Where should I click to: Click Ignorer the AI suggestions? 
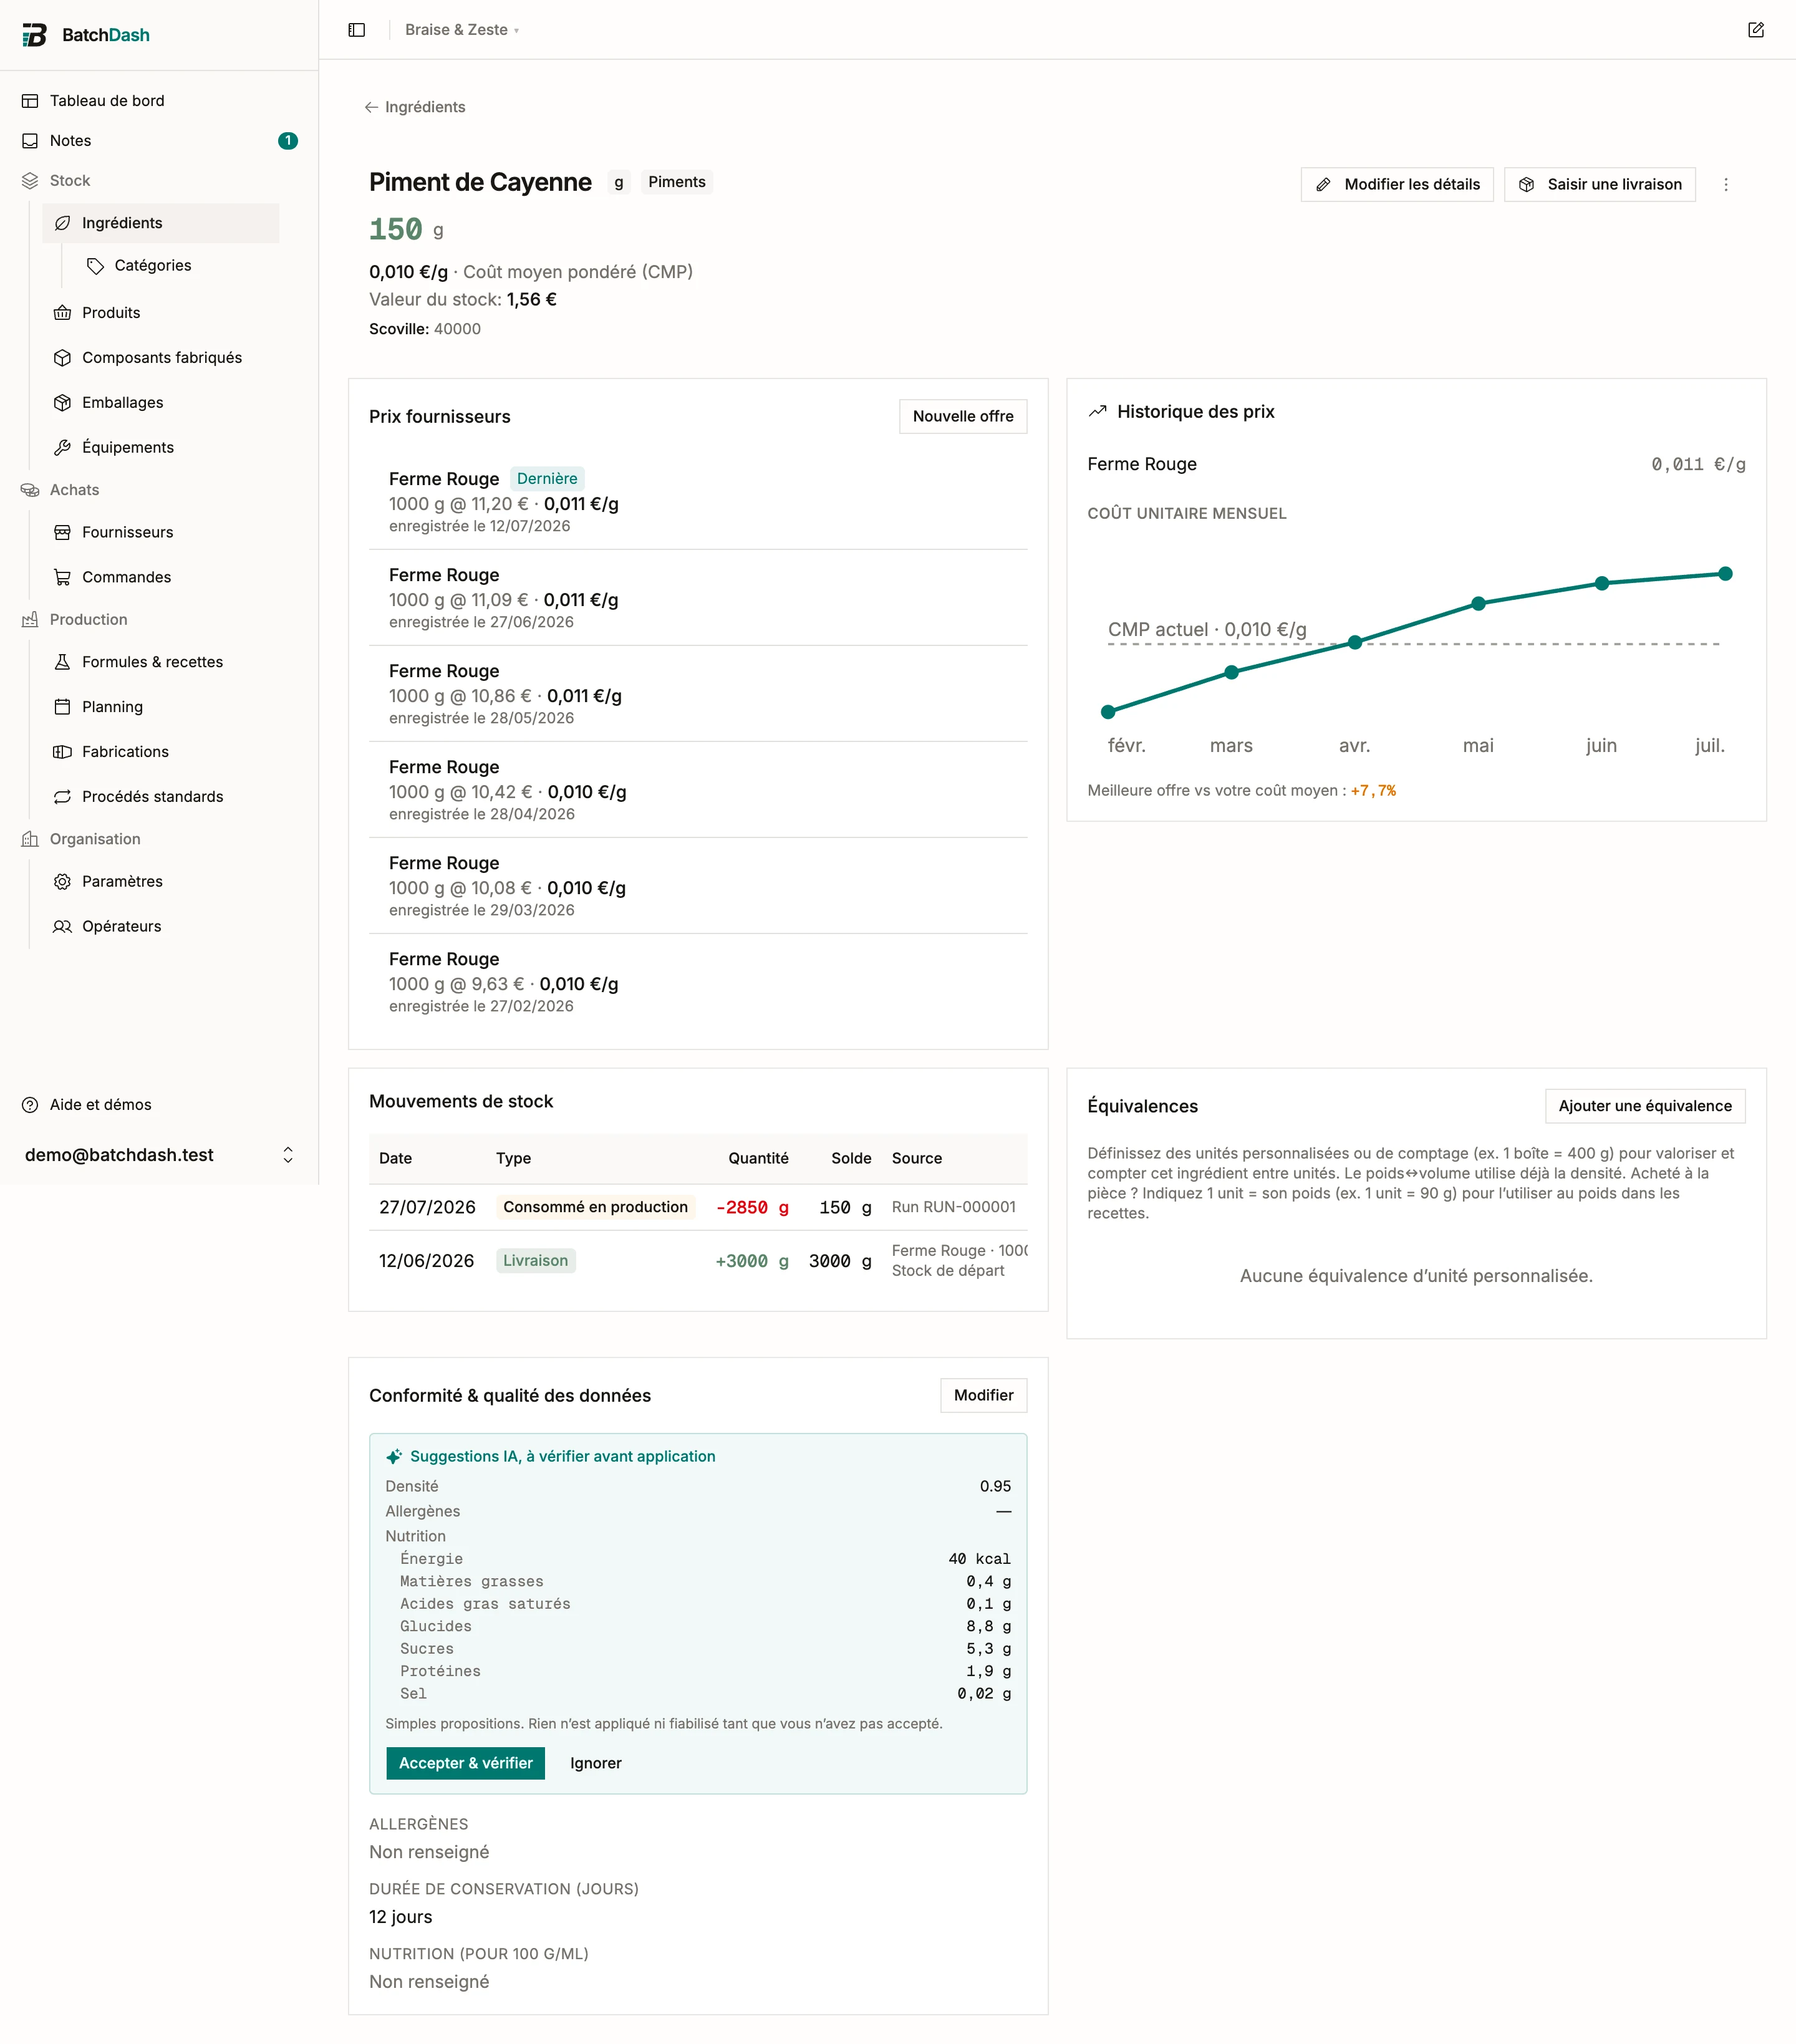pyautogui.click(x=596, y=1764)
